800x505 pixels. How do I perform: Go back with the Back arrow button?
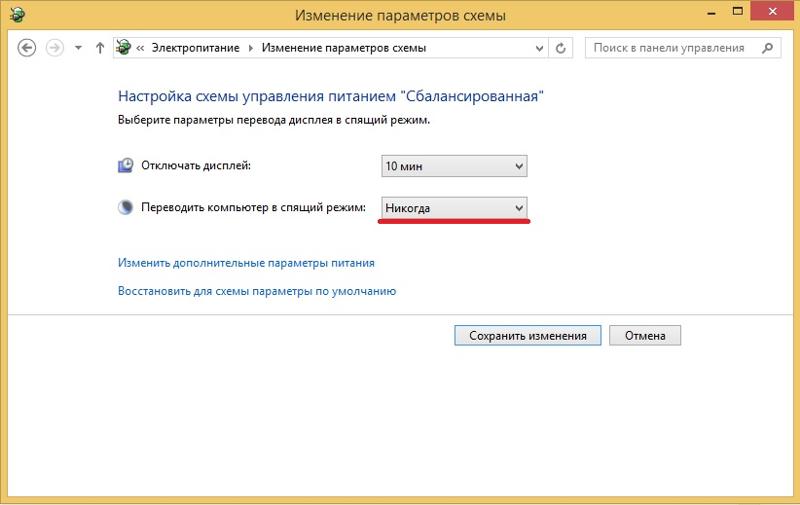pos(27,48)
